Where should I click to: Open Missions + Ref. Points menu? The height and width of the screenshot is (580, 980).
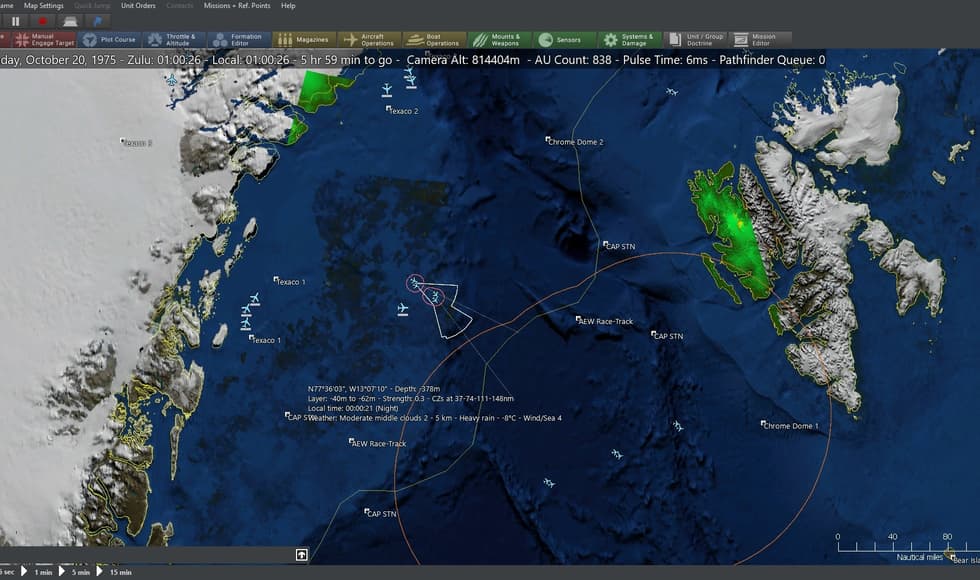click(237, 6)
